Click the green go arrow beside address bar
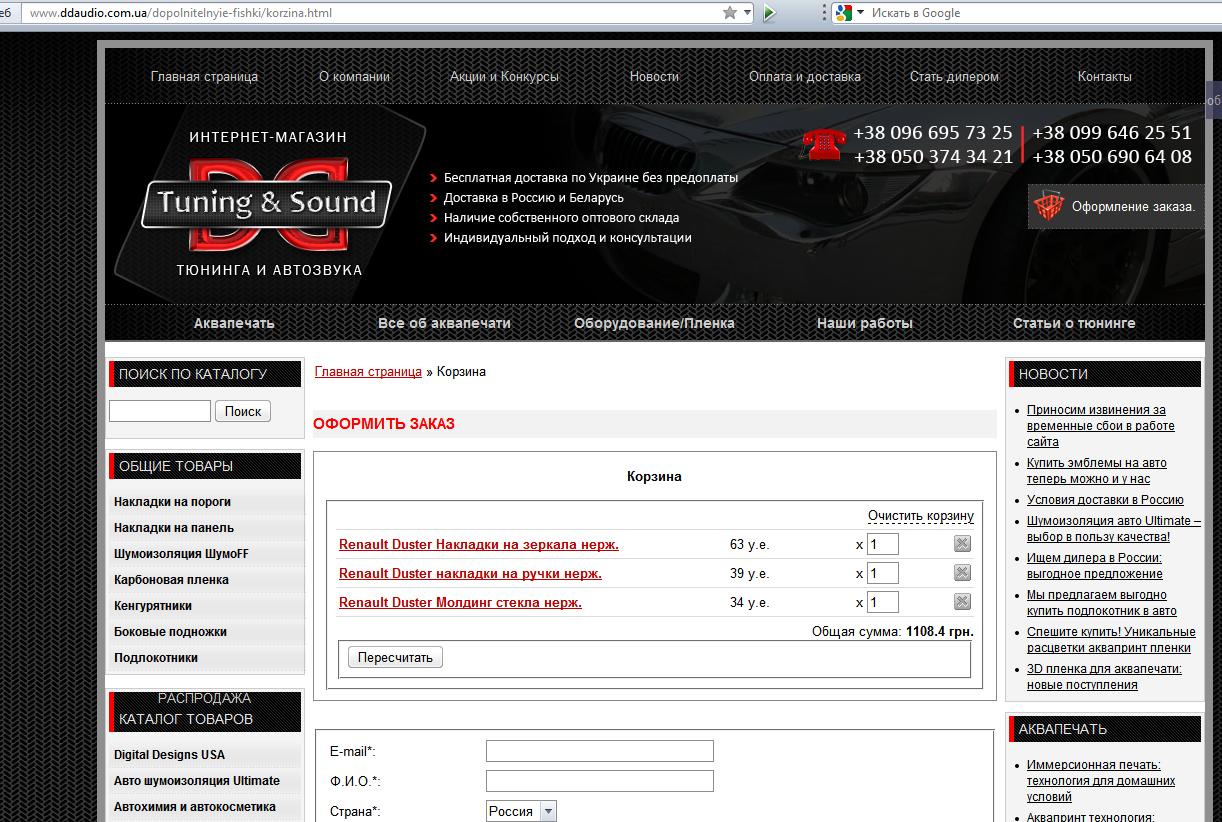 click(769, 13)
